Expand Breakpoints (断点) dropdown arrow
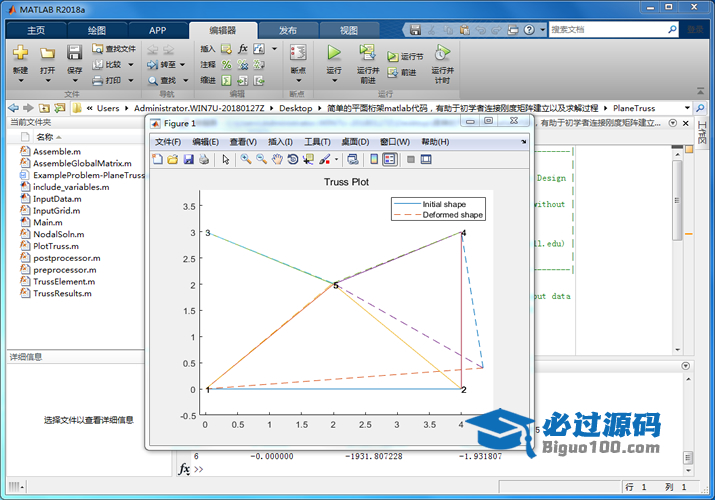The image size is (715, 500). click(x=299, y=81)
